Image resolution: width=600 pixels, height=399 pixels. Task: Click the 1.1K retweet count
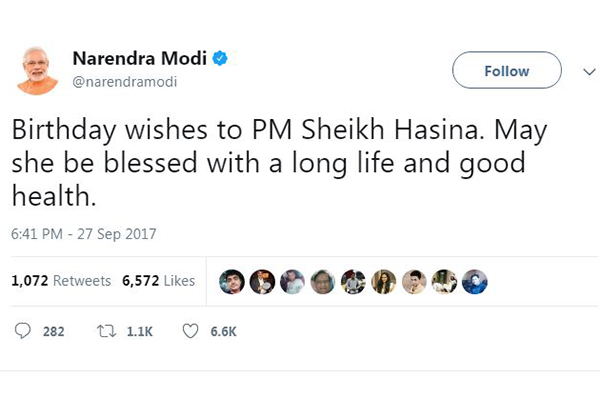tap(140, 332)
